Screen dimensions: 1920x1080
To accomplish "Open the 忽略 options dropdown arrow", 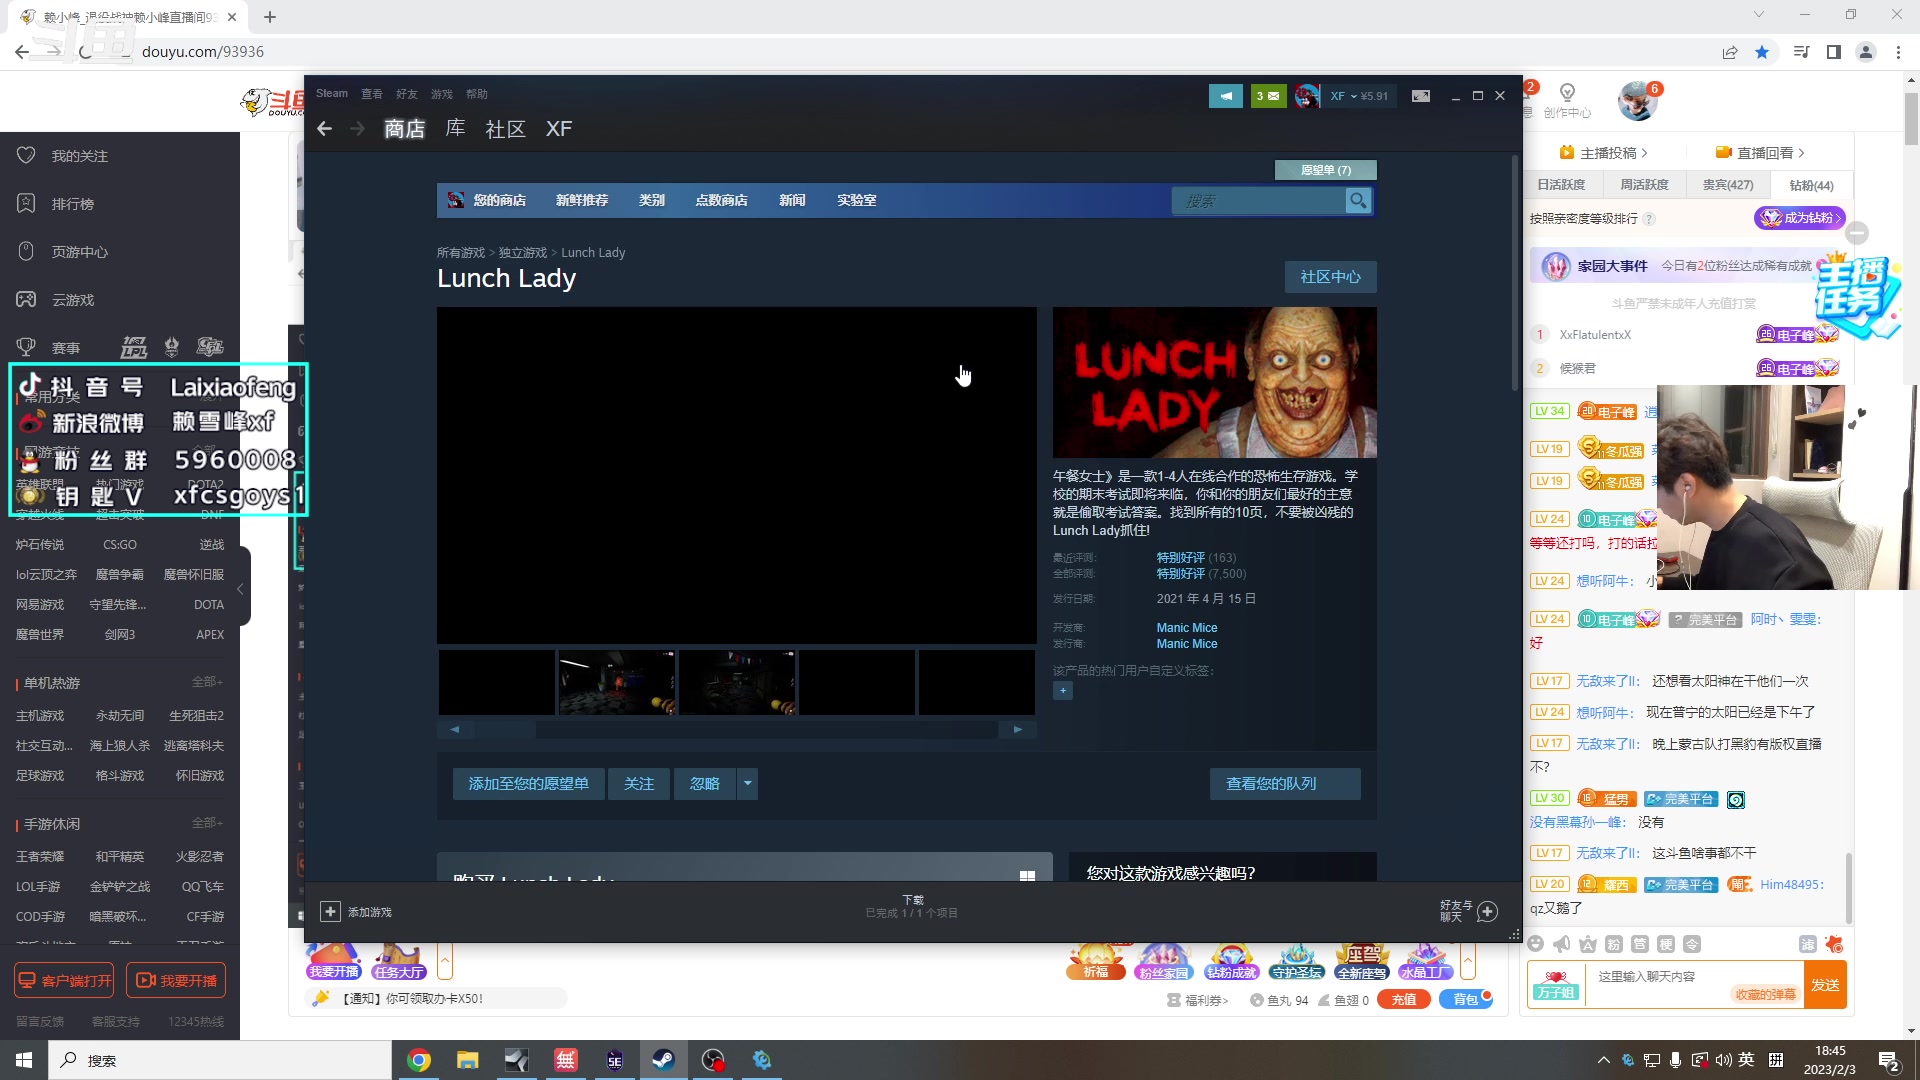I will click(747, 784).
